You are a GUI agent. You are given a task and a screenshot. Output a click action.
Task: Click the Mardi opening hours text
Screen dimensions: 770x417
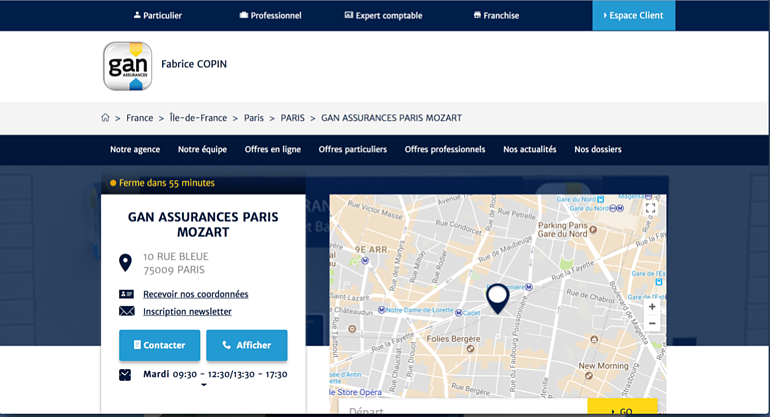coord(215,374)
